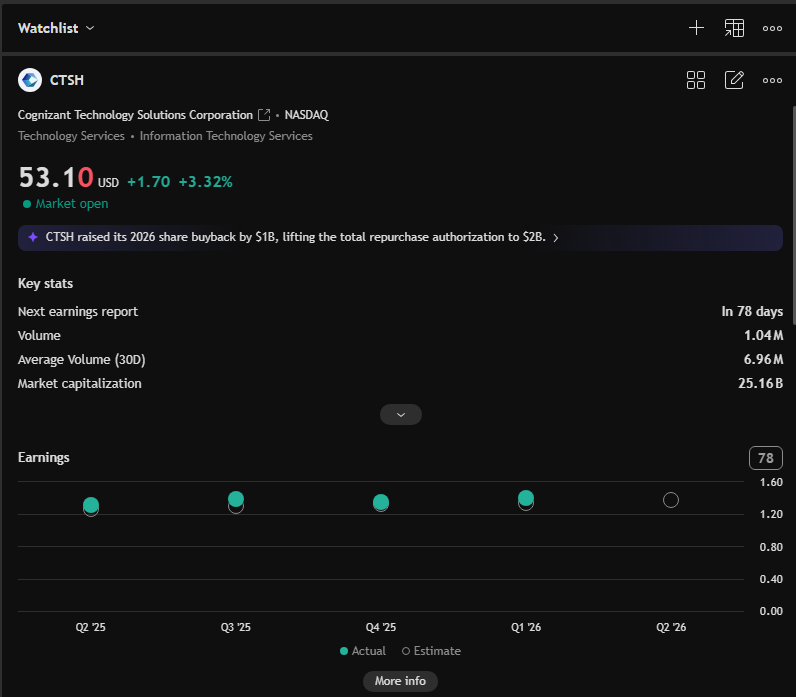
Task: Click the Market capitalization label
Action: click(80, 384)
